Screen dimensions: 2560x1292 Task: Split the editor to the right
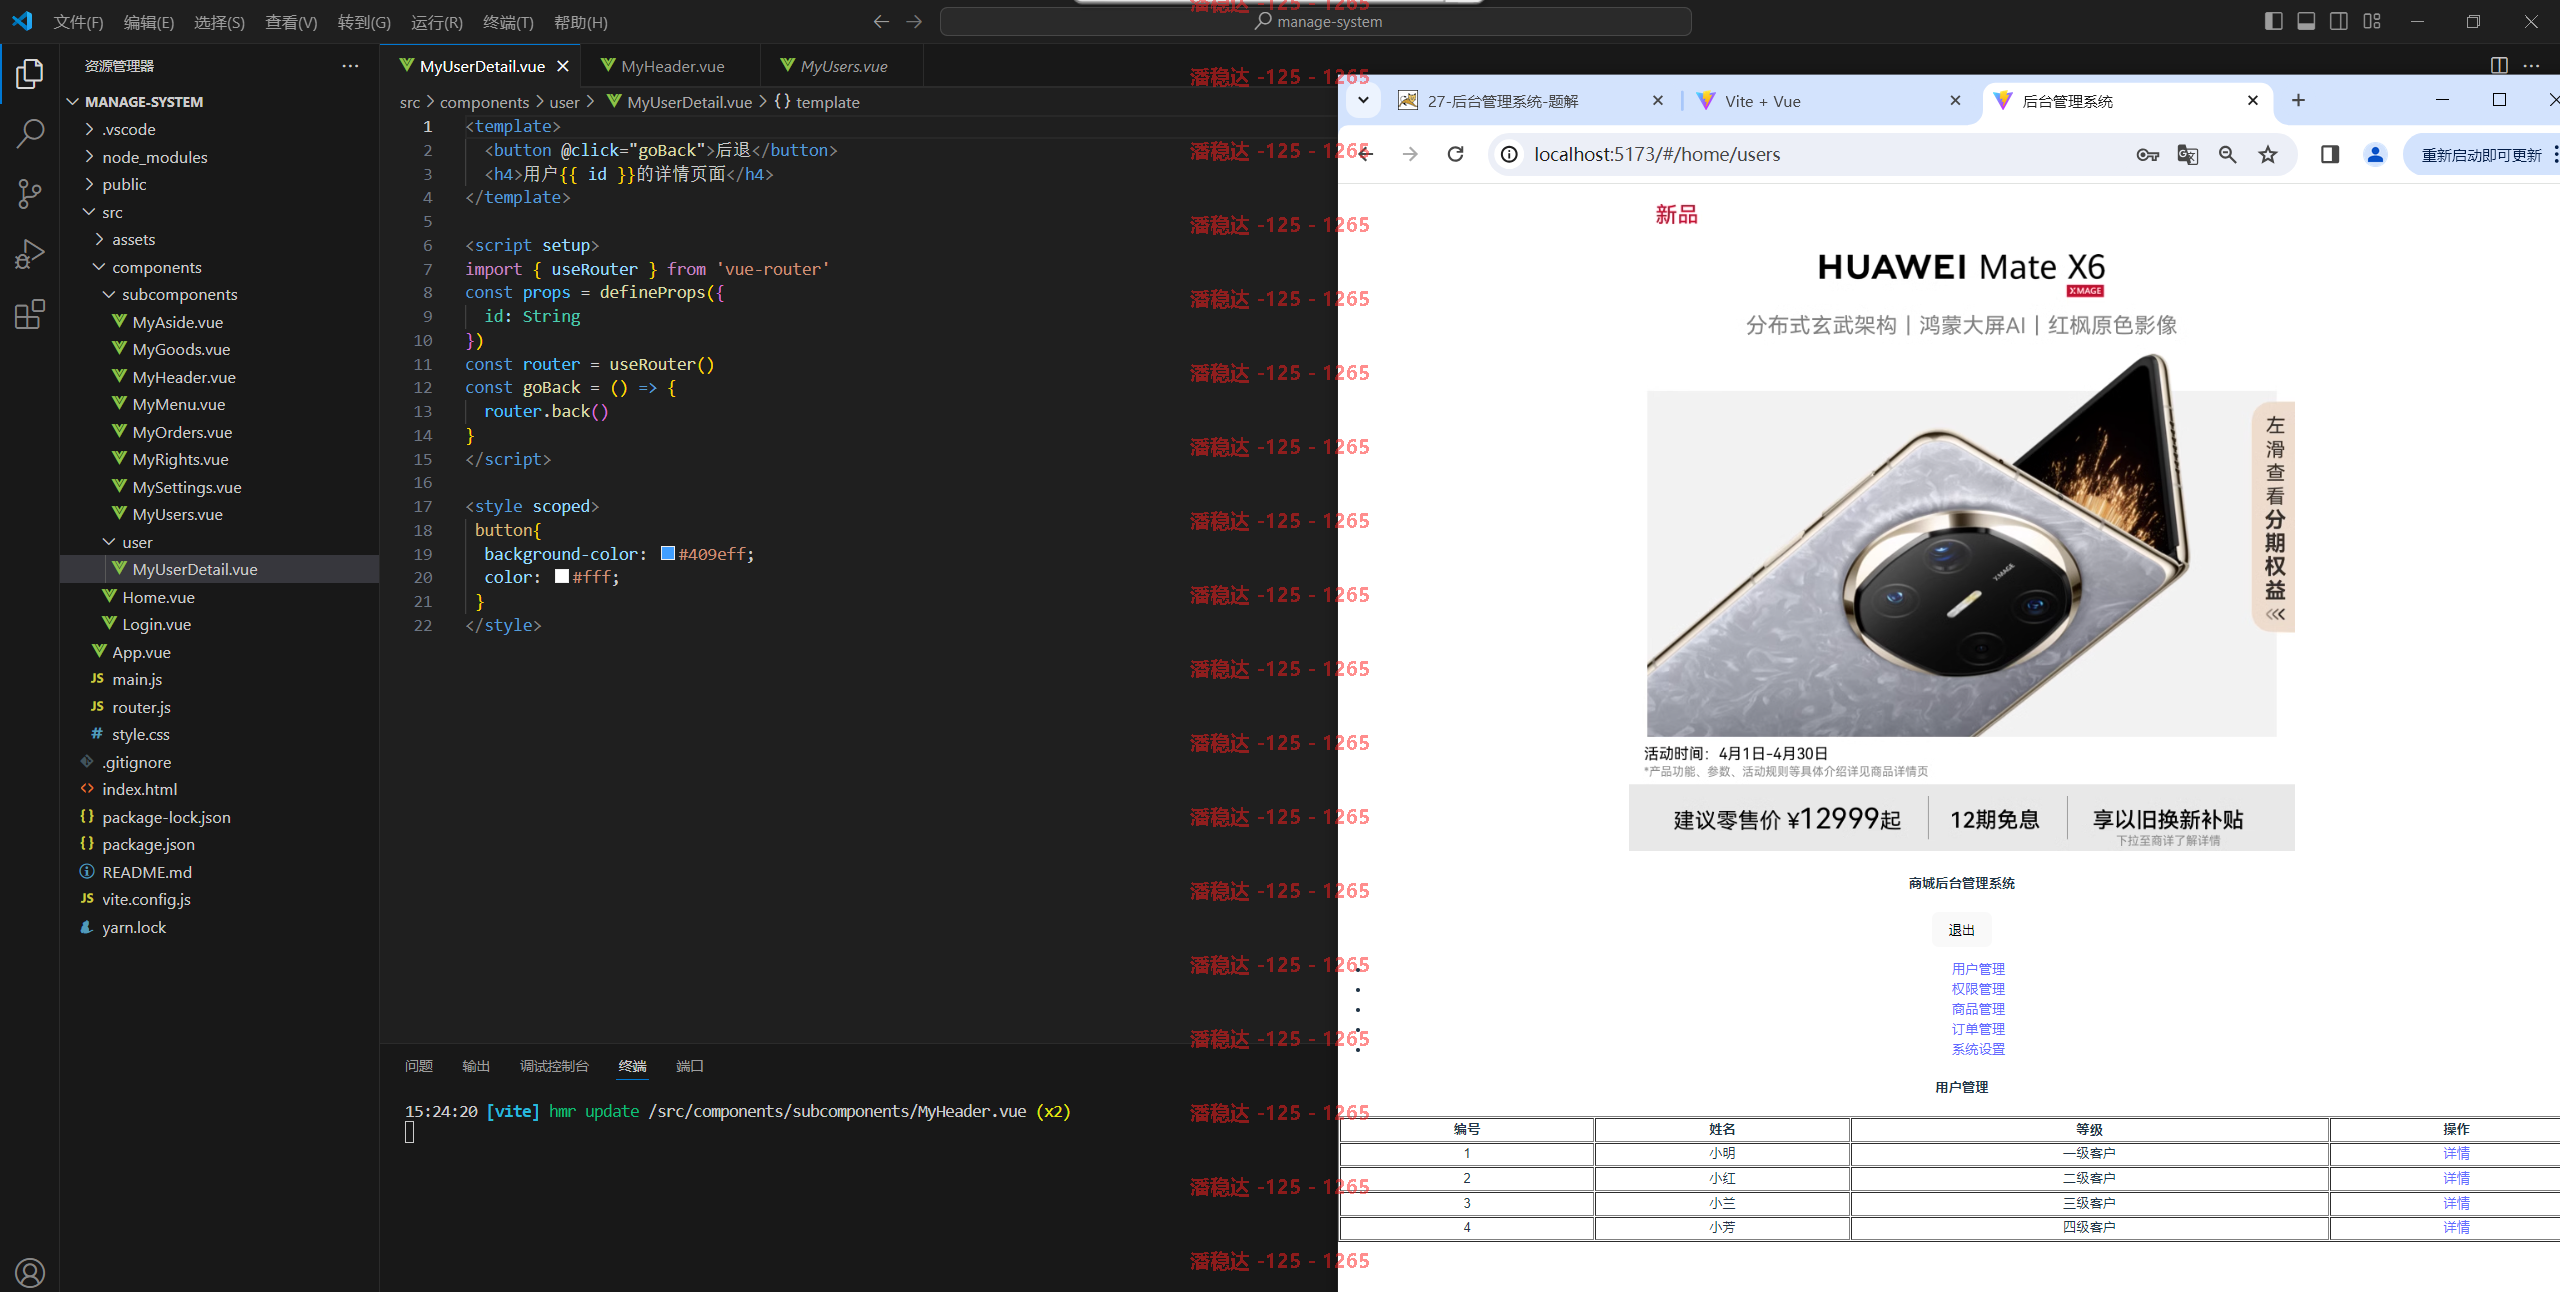(2499, 65)
